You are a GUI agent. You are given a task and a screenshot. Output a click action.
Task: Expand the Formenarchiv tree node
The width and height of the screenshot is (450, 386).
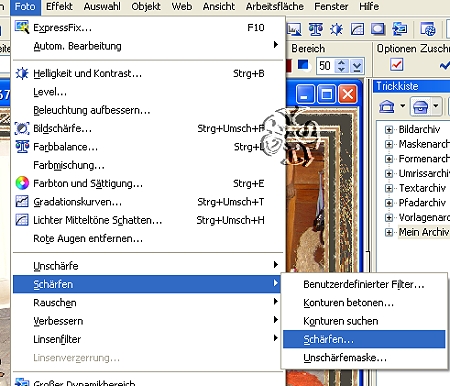pyautogui.click(x=389, y=159)
